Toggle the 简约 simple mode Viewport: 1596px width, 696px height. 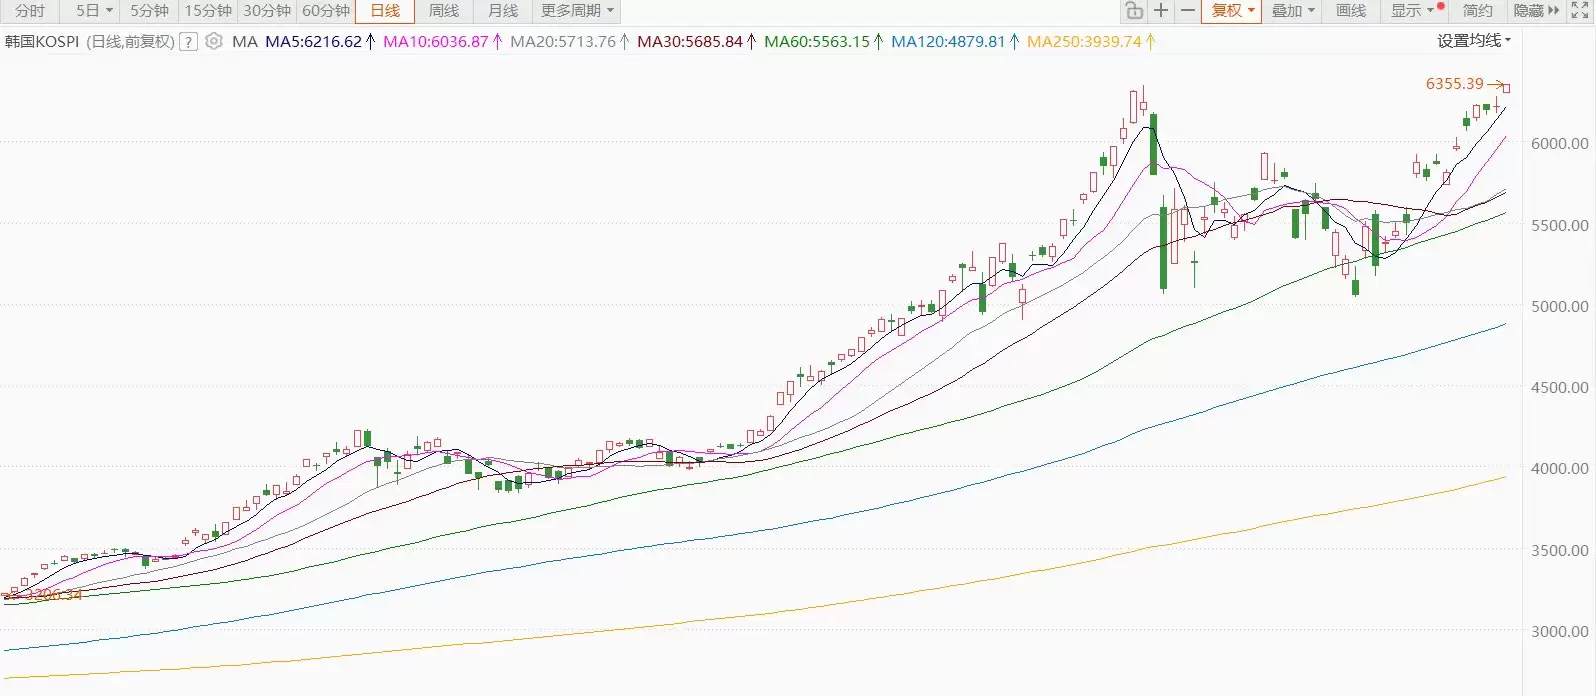click(1477, 11)
